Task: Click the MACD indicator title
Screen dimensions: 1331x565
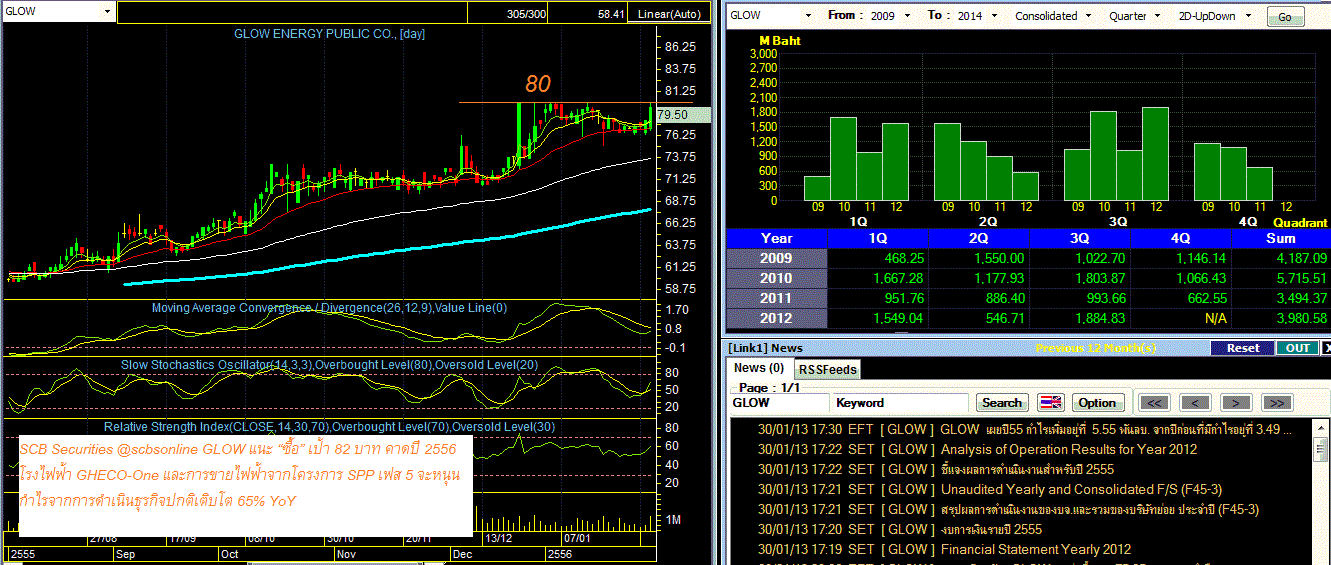Action: point(330,308)
